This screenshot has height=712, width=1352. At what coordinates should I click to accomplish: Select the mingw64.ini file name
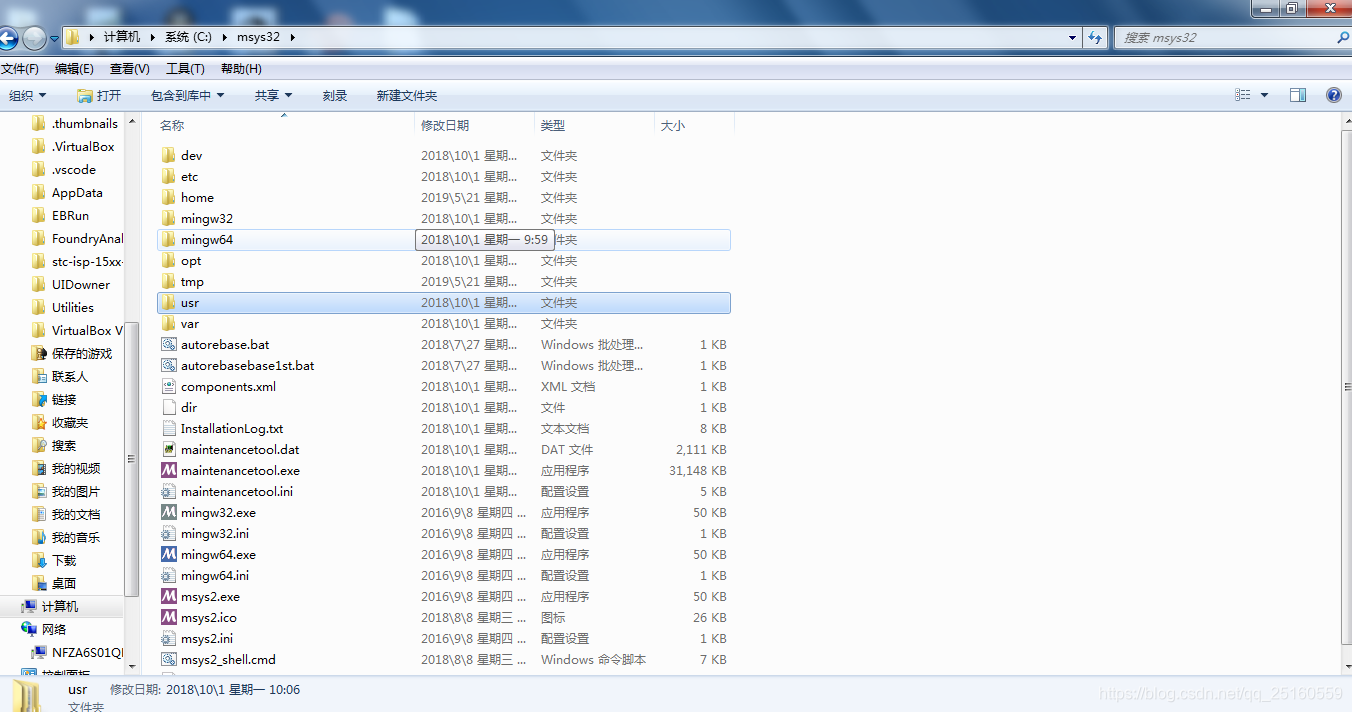215,575
